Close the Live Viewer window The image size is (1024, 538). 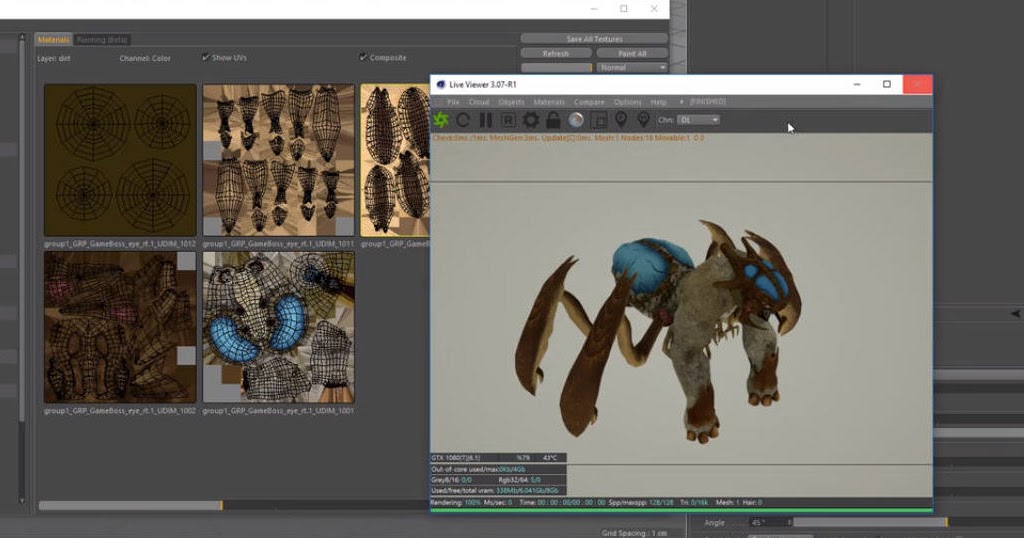point(918,84)
